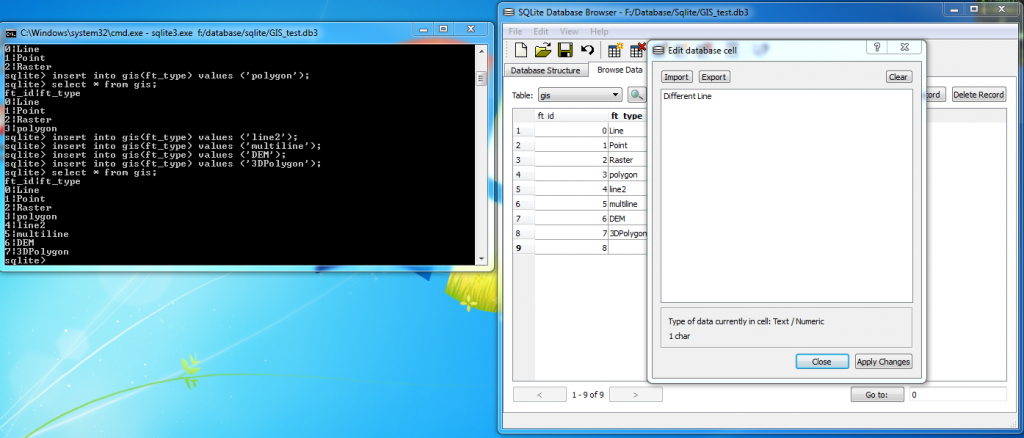Expand the Table dropdown showing gis
The height and width of the screenshot is (438, 1024).
[580, 95]
